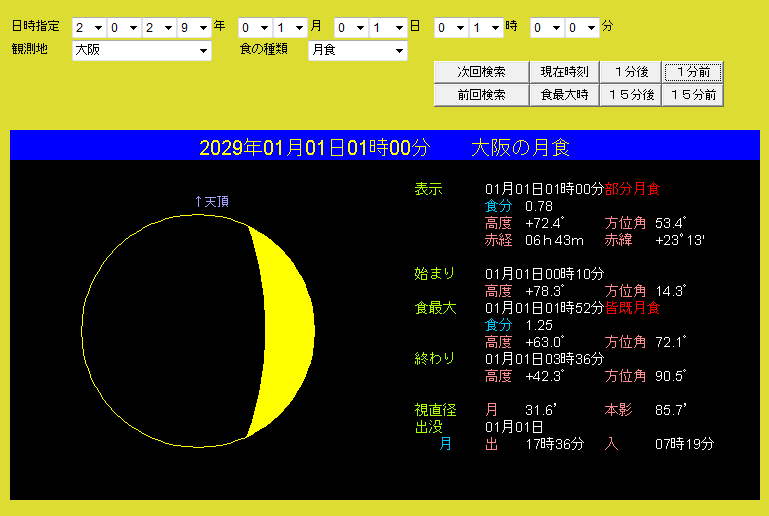The height and width of the screenshot is (516, 769).
Task: Step back one minute with 1分前
Action: (x=693, y=72)
